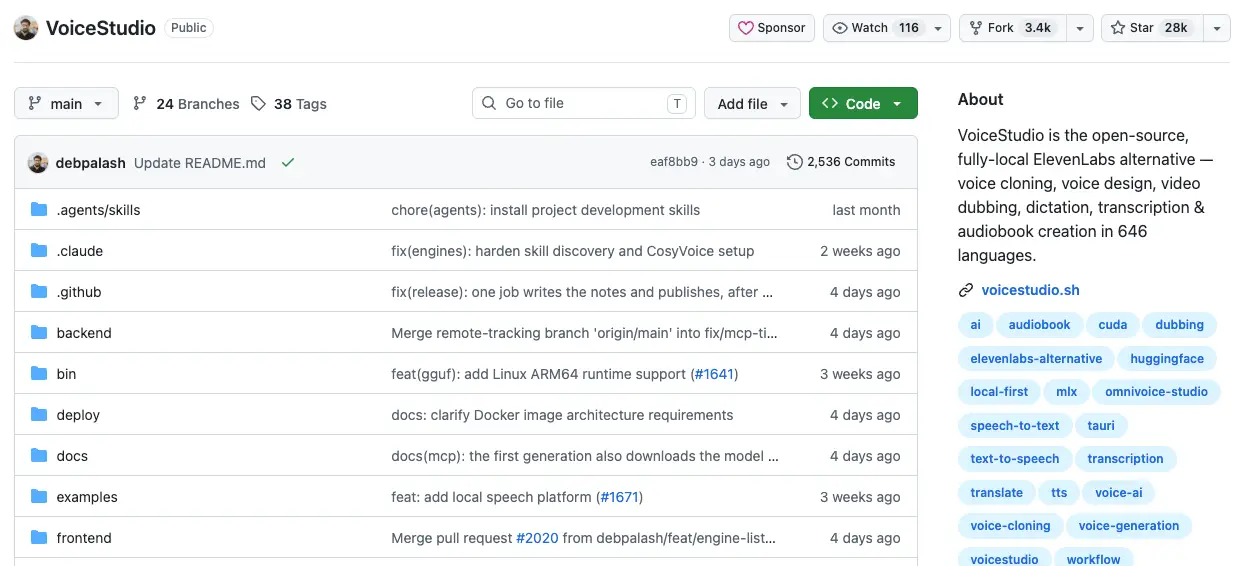Click the 'local-first' topic tag
The image size is (1243, 566).
[x=999, y=392]
